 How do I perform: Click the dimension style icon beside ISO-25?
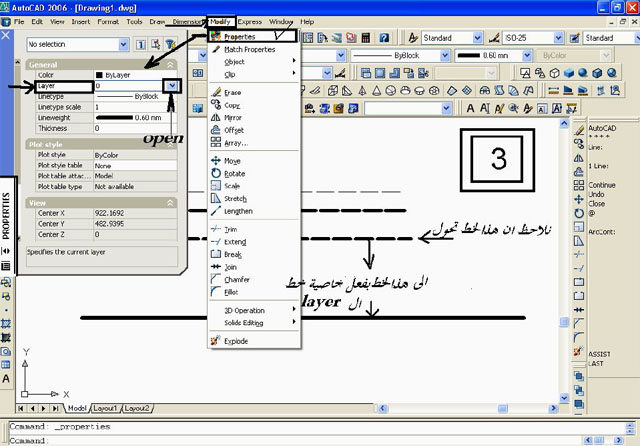(x=494, y=38)
